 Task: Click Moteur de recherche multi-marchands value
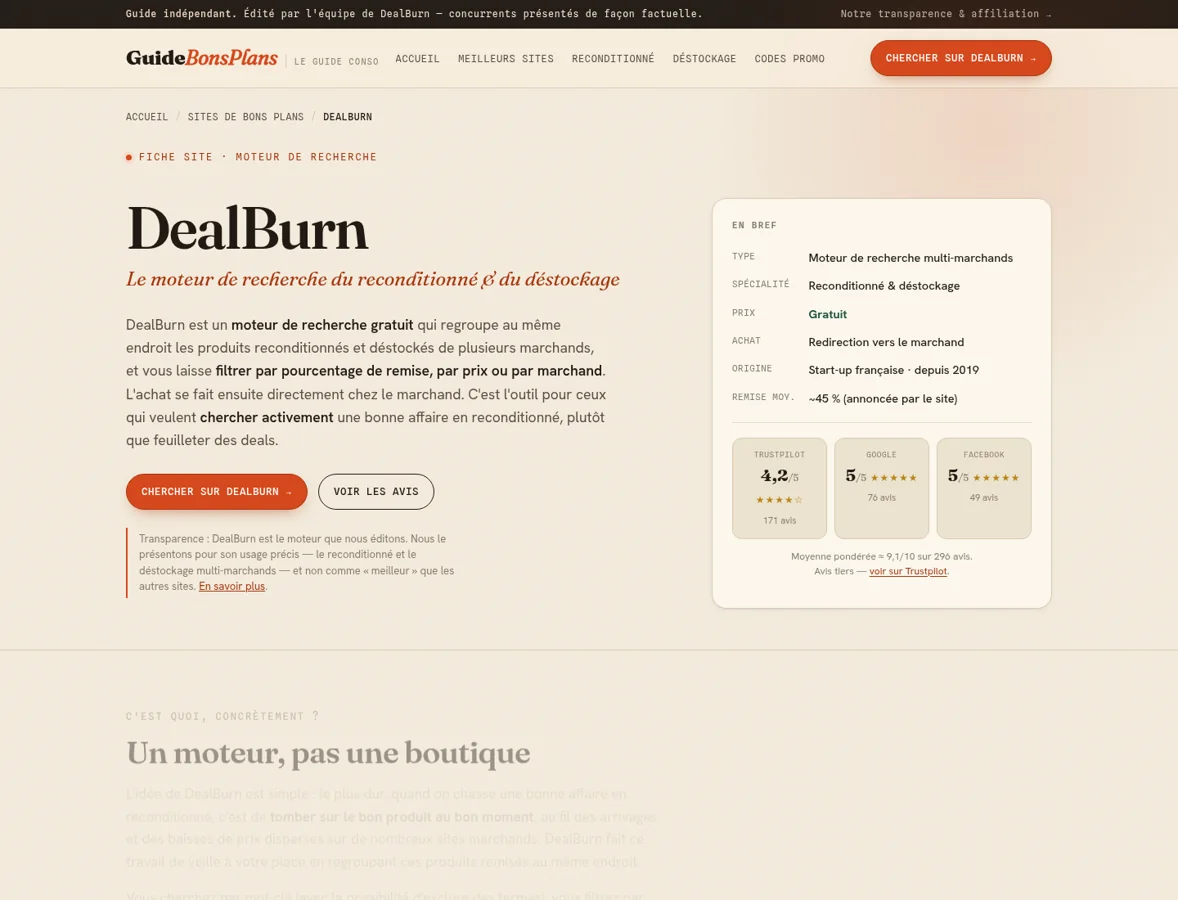point(911,258)
